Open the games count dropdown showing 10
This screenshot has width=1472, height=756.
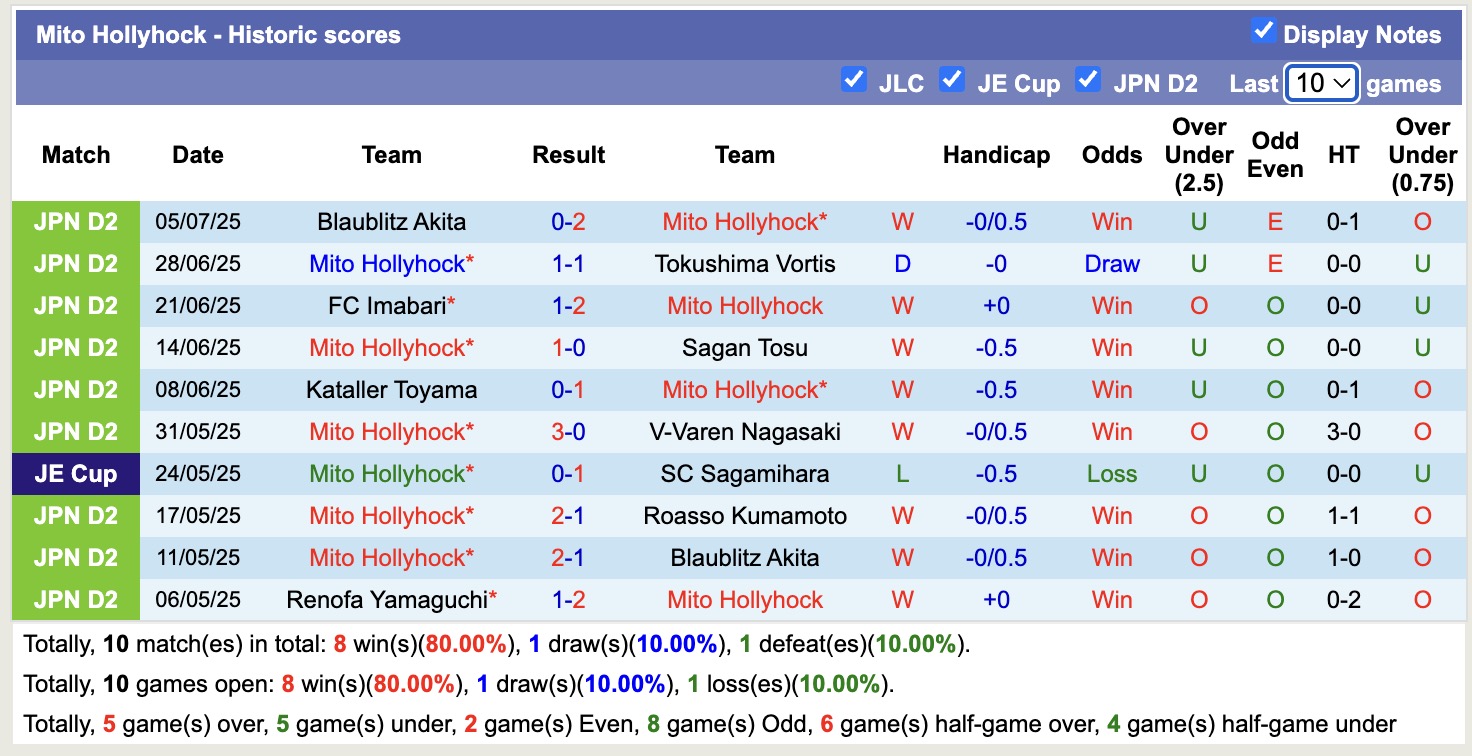pos(1321,84)
